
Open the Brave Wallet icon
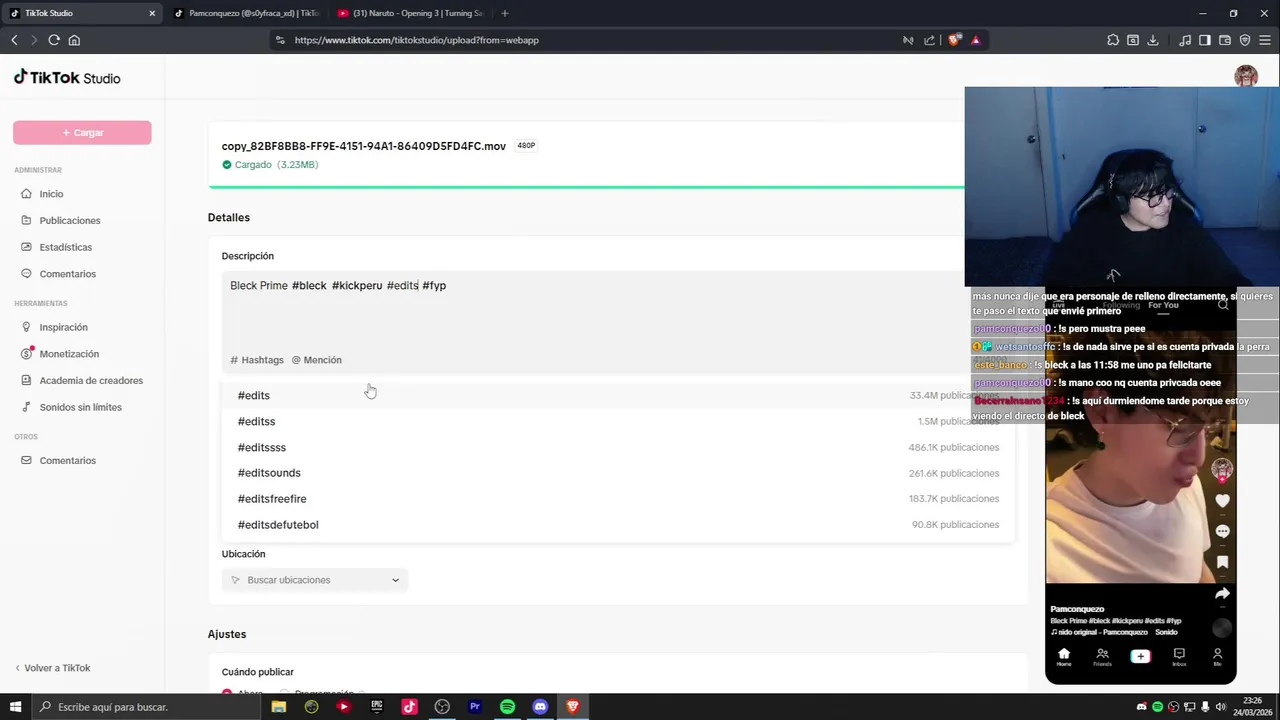(x=1225, y=40)
